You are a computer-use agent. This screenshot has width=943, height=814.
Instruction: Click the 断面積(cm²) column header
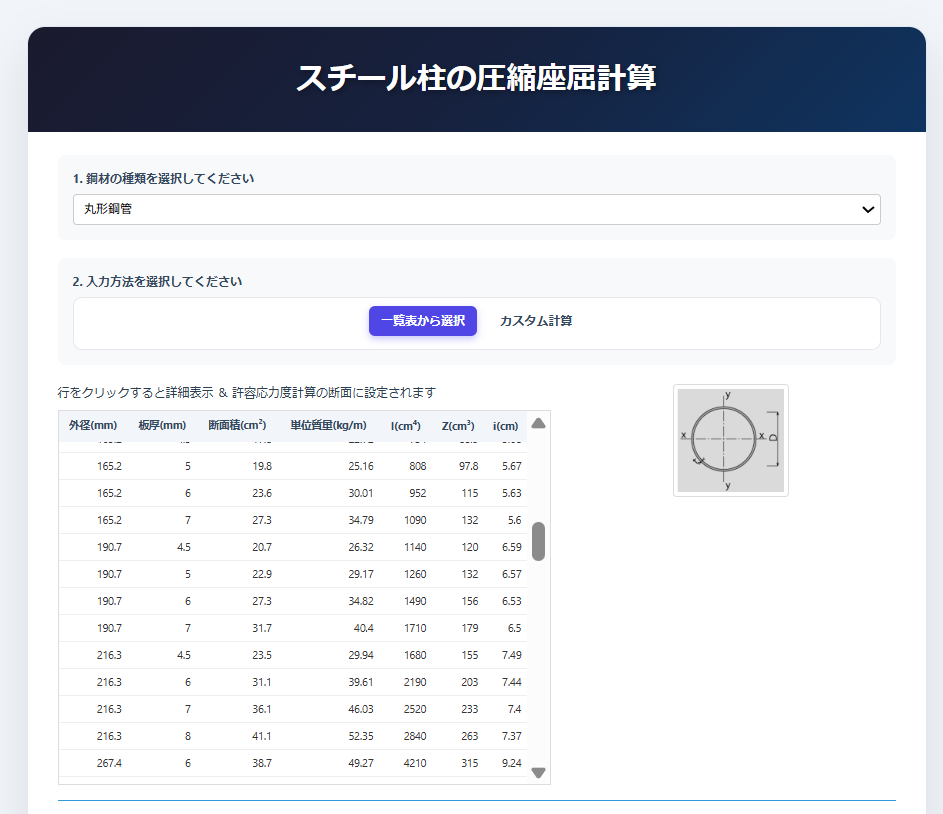click(x=236, y=426)
